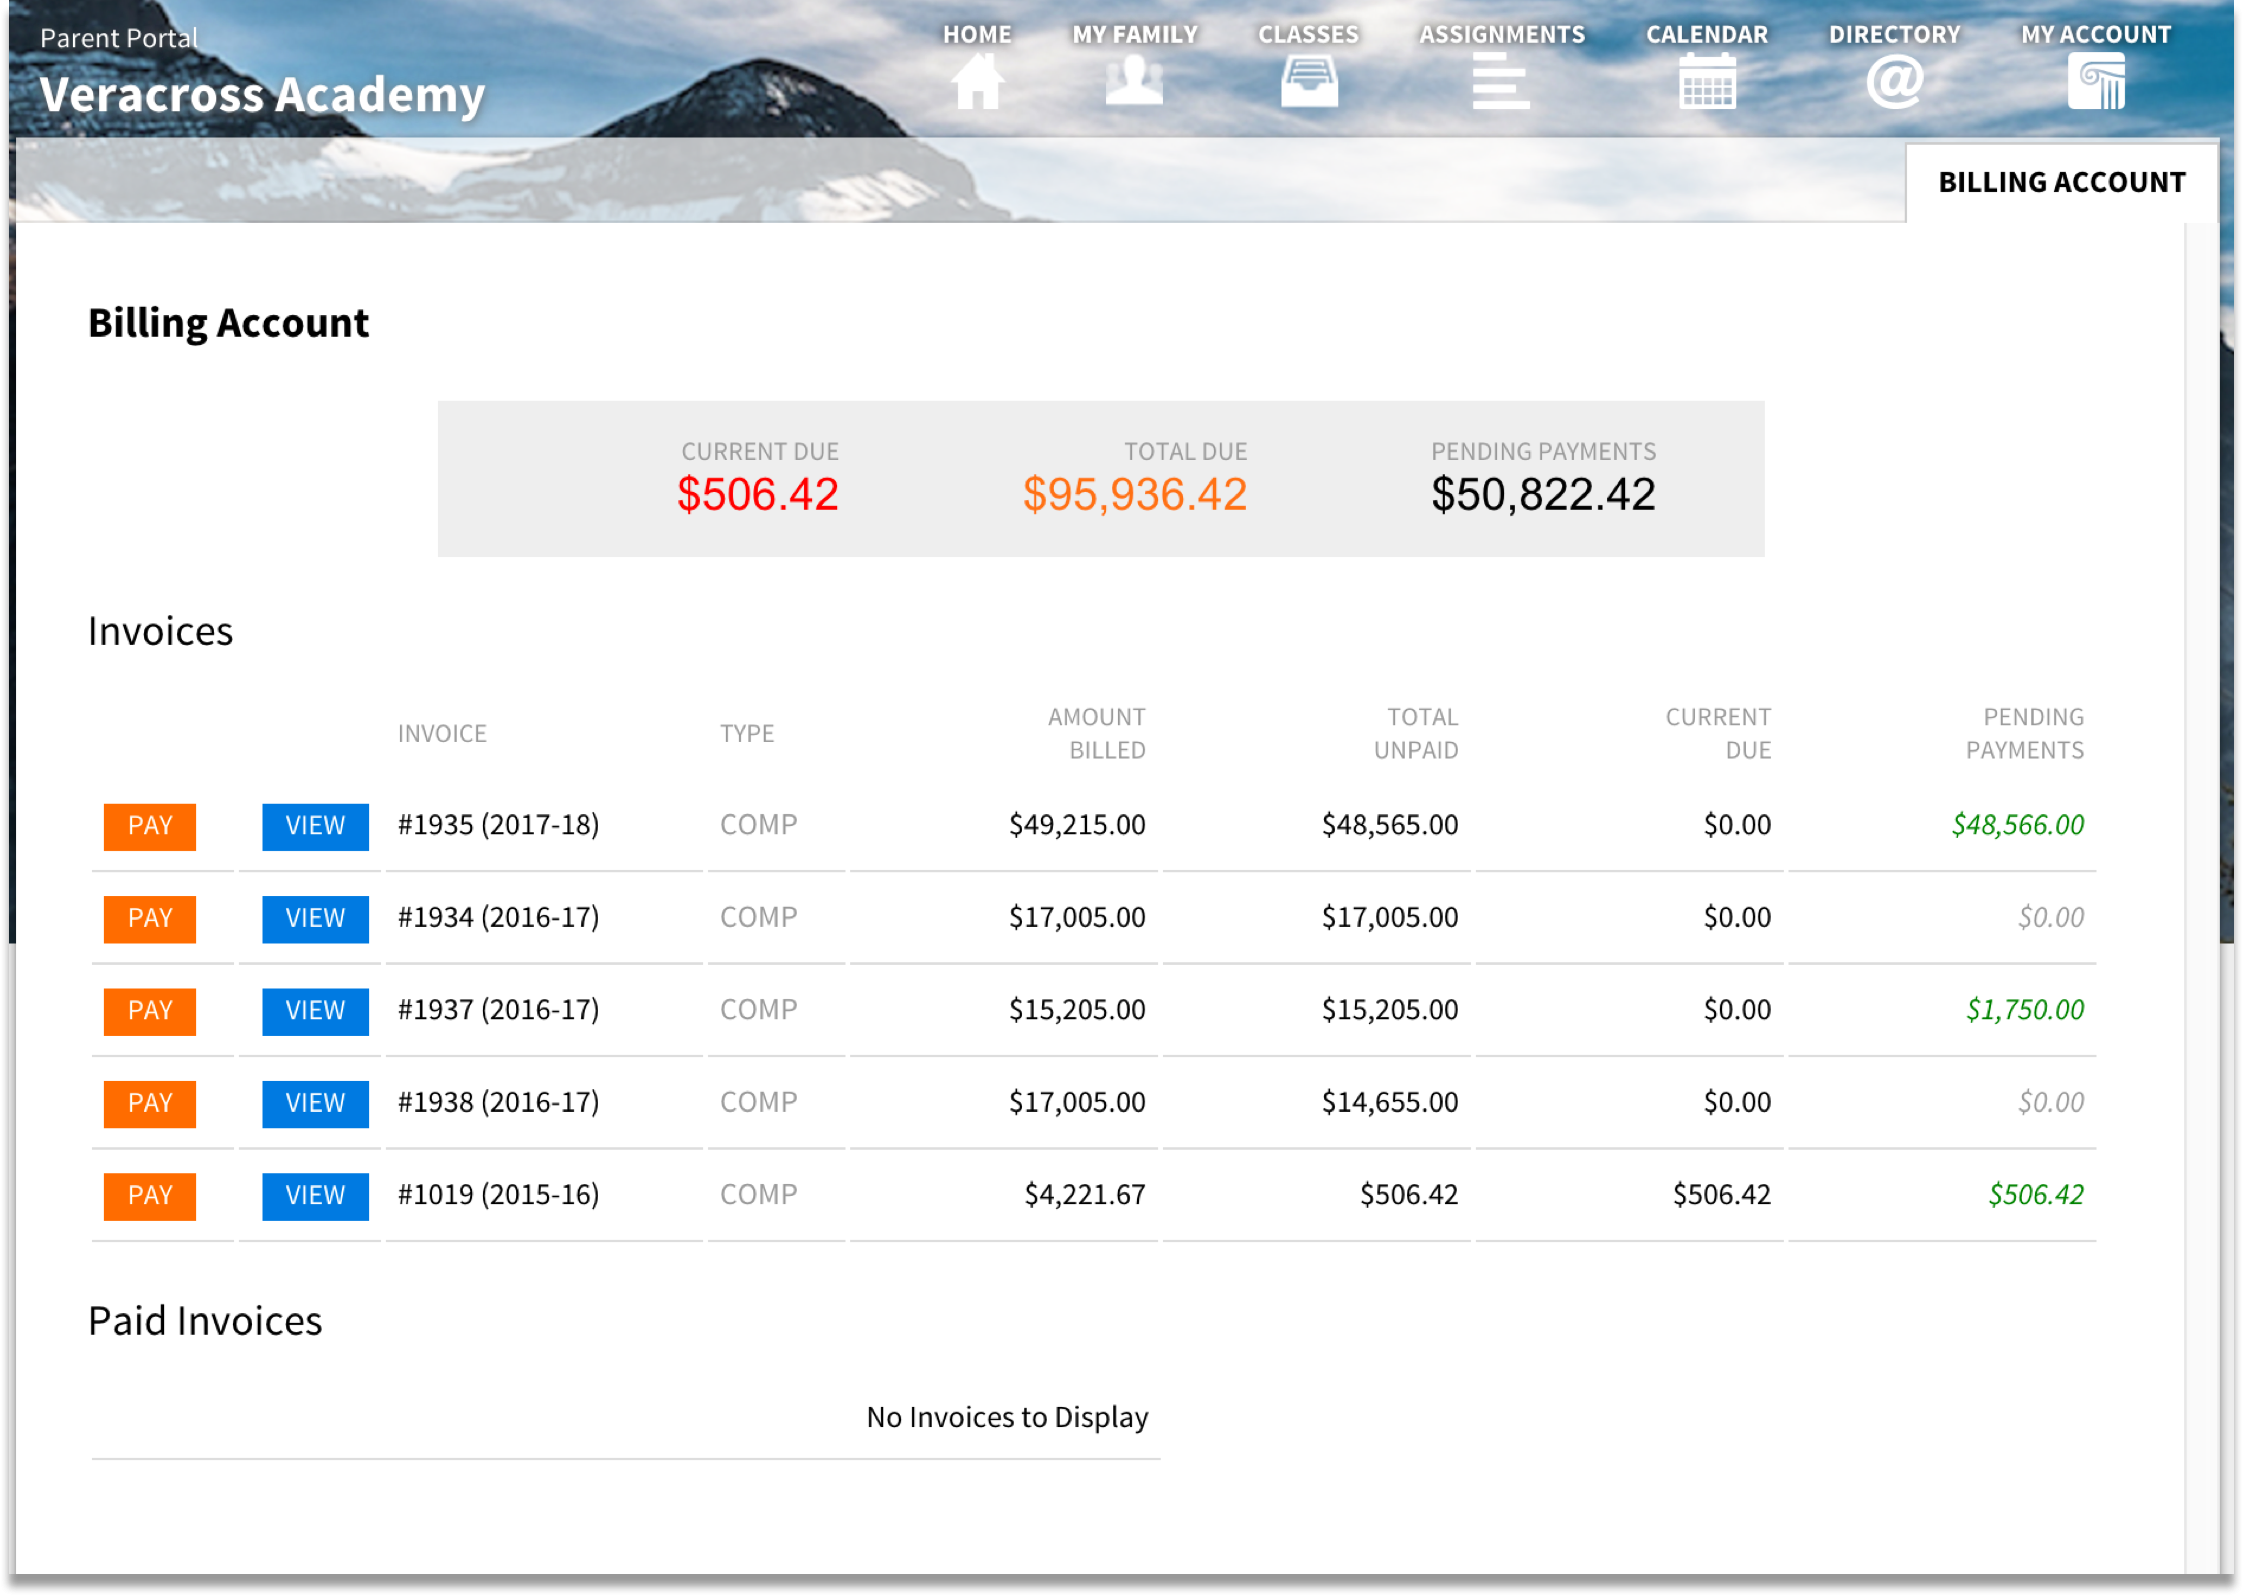Click the My Account pillar icon
The width and height of the screenshot is (2243, 1595).
2096,82
